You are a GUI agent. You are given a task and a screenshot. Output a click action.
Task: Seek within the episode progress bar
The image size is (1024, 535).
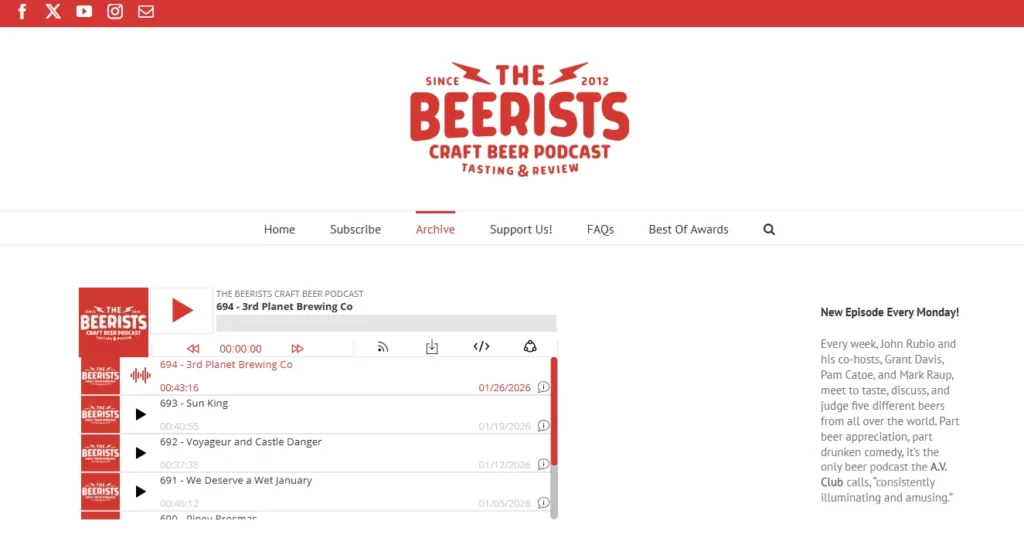[386, 323]
